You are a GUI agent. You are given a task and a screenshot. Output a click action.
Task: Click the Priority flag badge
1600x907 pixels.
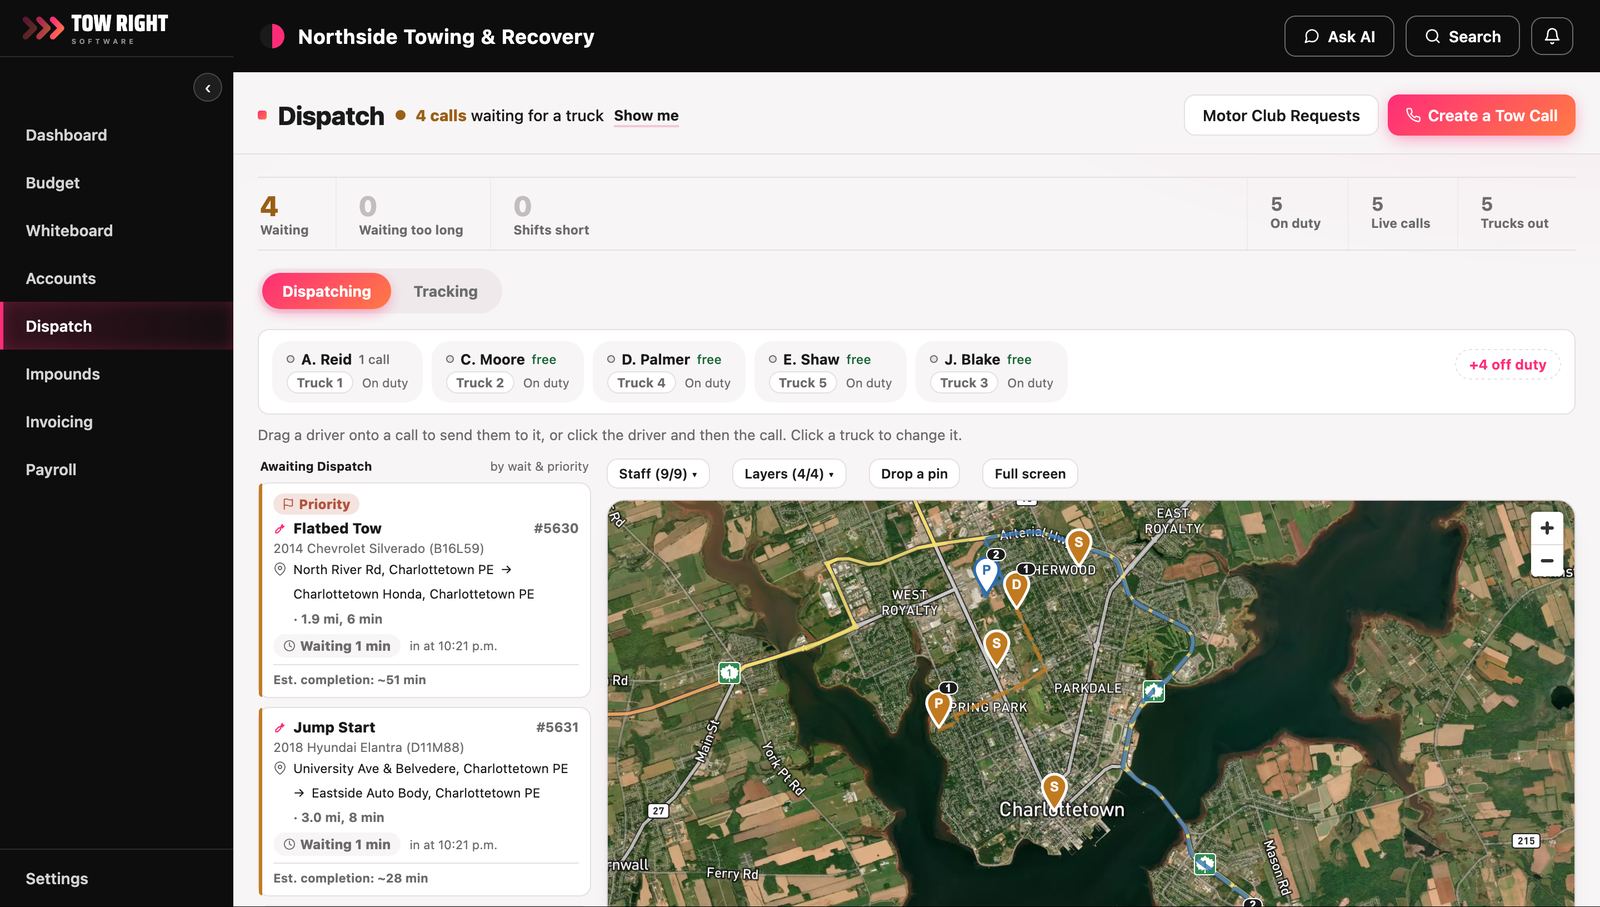[x=316, y=504]
